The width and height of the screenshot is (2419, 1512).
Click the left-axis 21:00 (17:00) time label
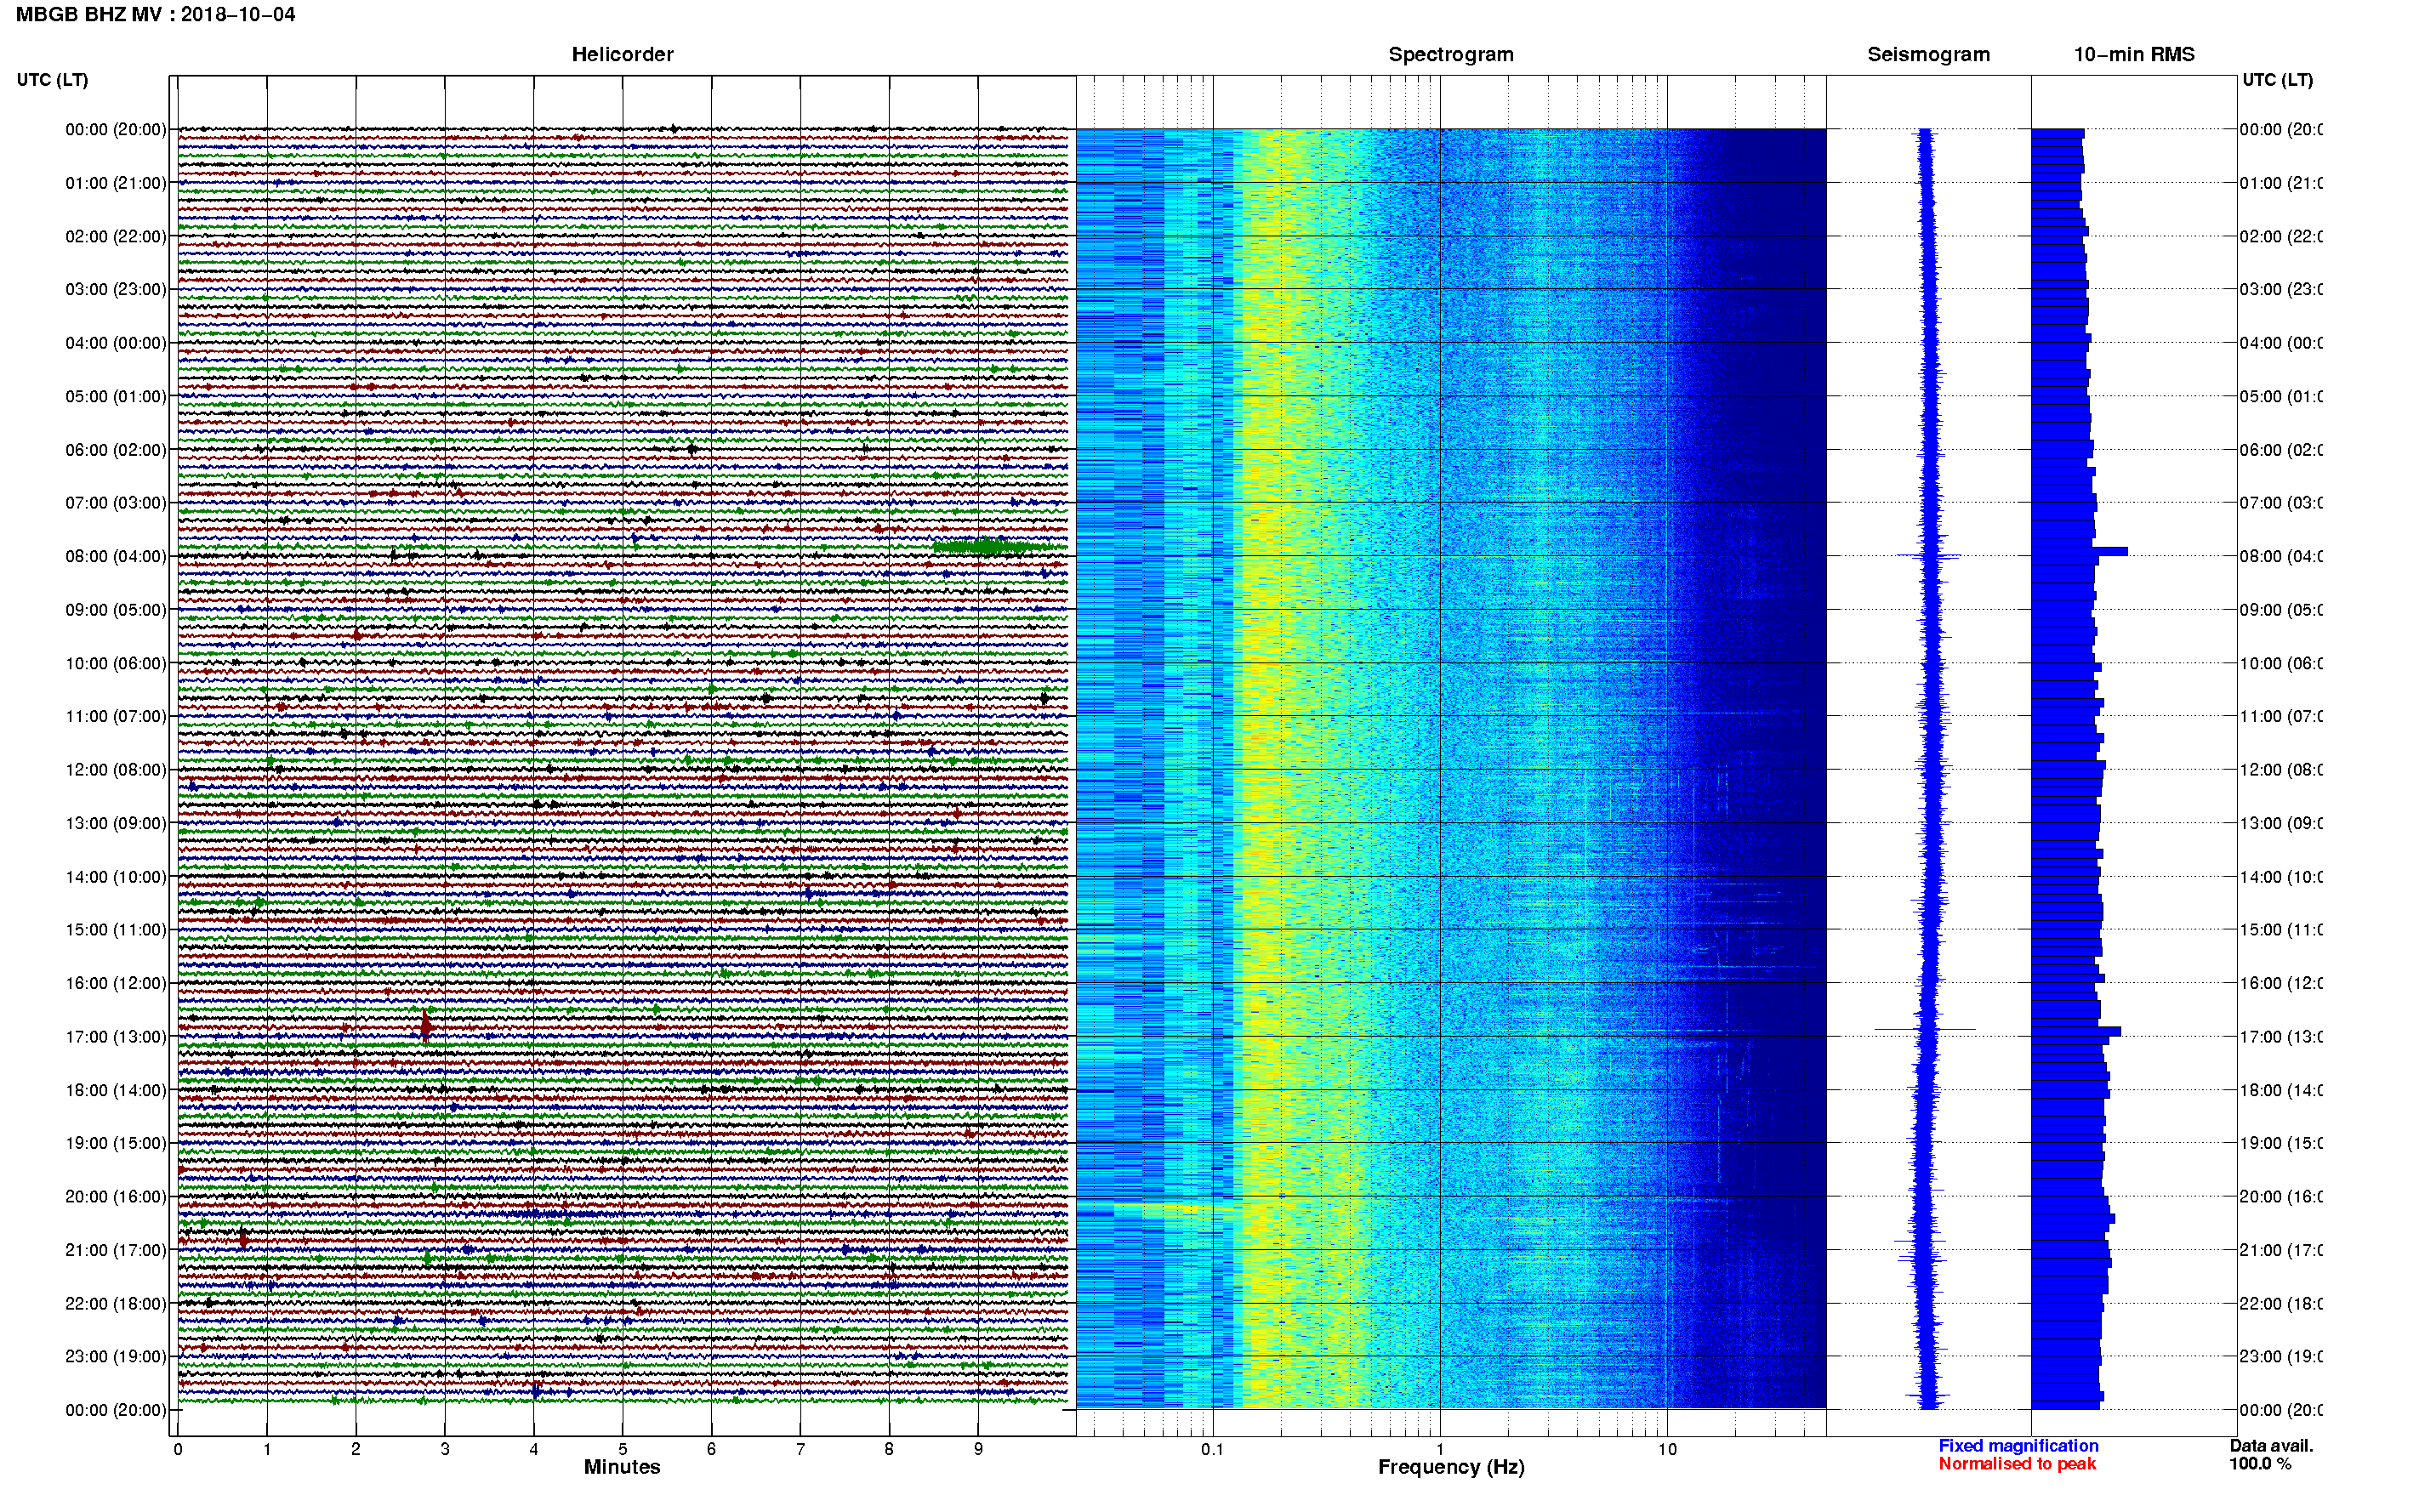click(116, 1251)
